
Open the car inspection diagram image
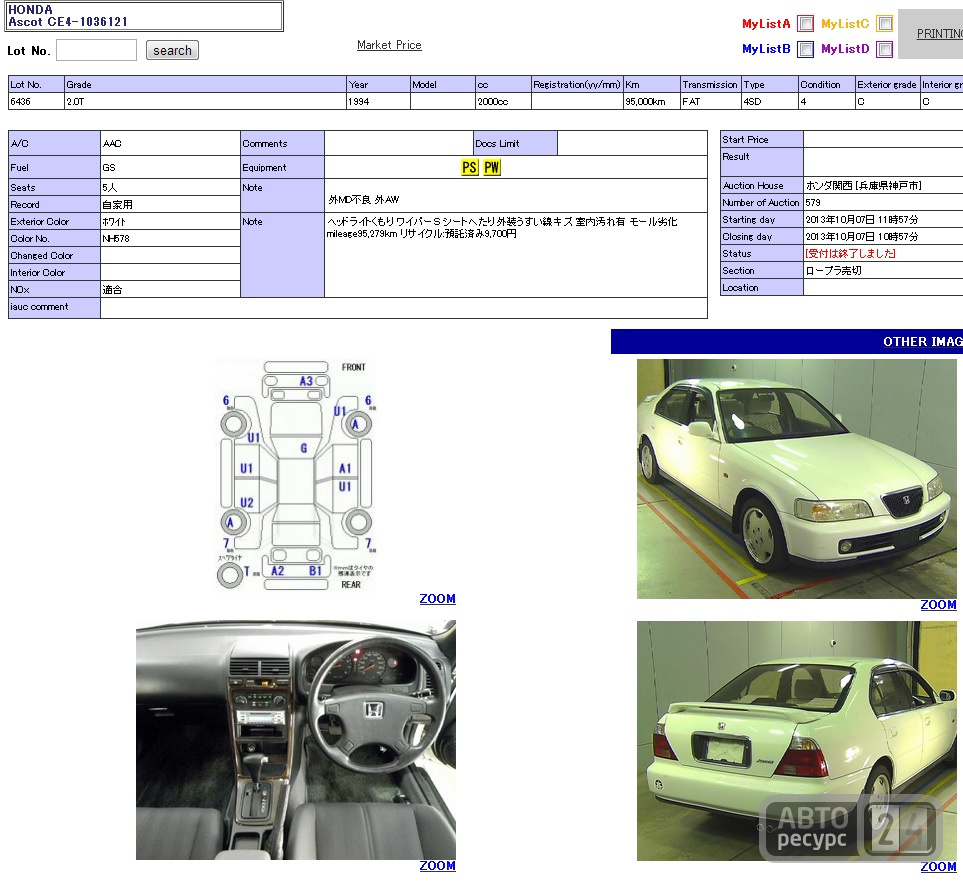tap(296, 475)
